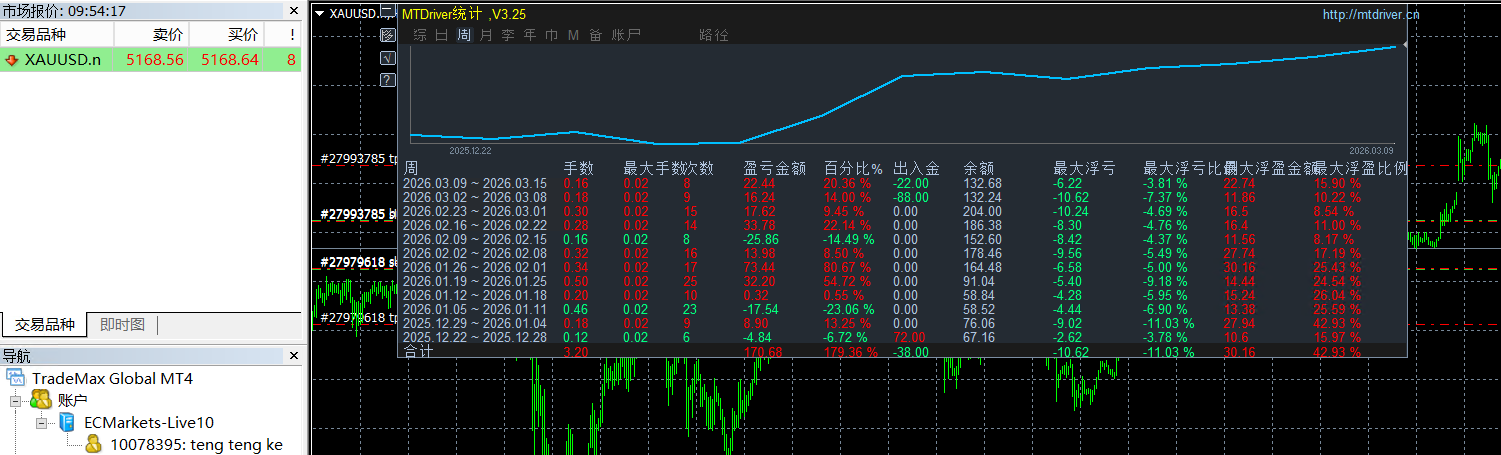The width and height of the screenshot is (1501, 455).
Task: Click the 余额 column header
Action: click(x=979, y=169)
